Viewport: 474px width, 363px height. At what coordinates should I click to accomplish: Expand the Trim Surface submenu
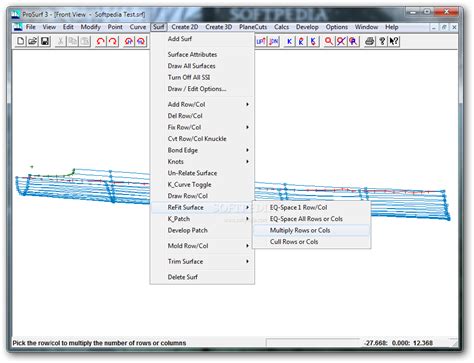(x=202, y=262)
